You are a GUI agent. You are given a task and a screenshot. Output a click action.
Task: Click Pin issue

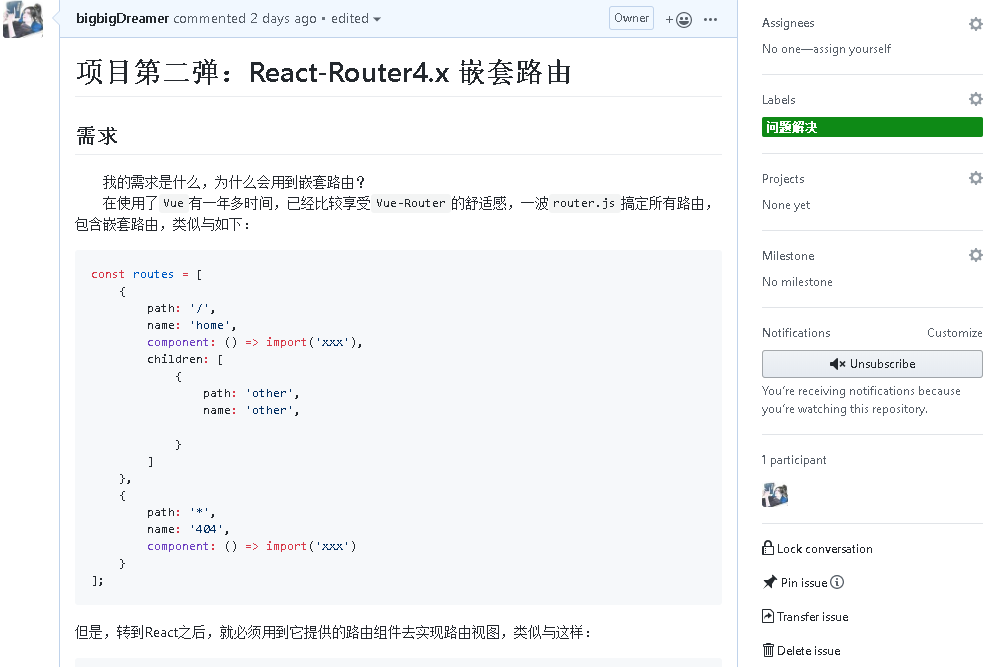click(x=795, y=582)
